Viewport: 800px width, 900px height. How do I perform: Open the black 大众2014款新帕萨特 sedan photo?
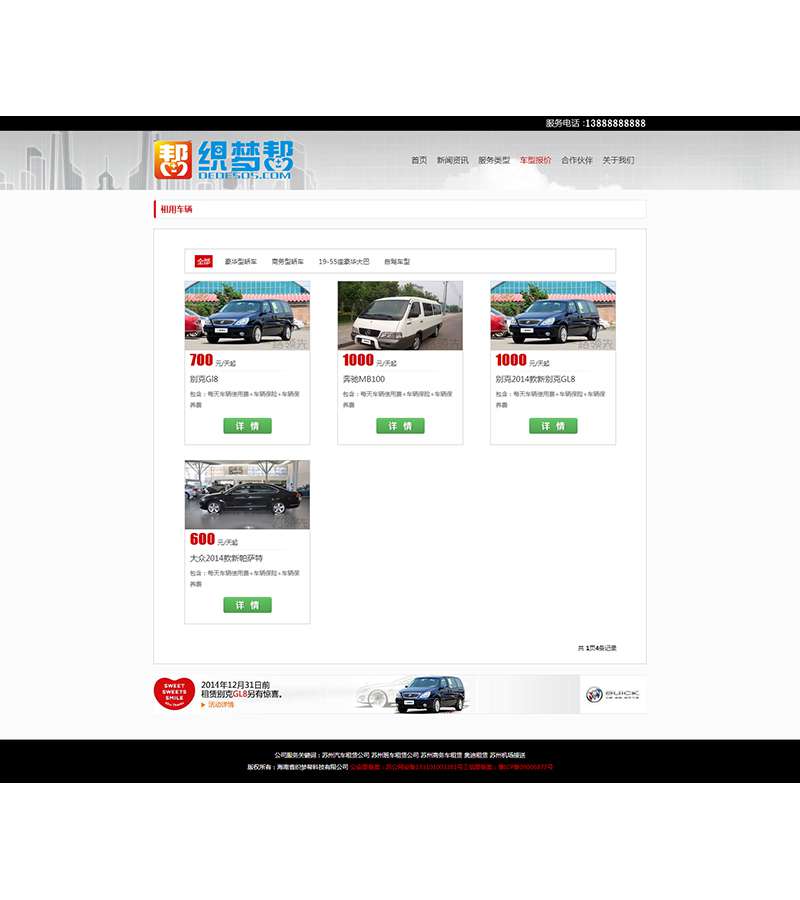point(247,495)
